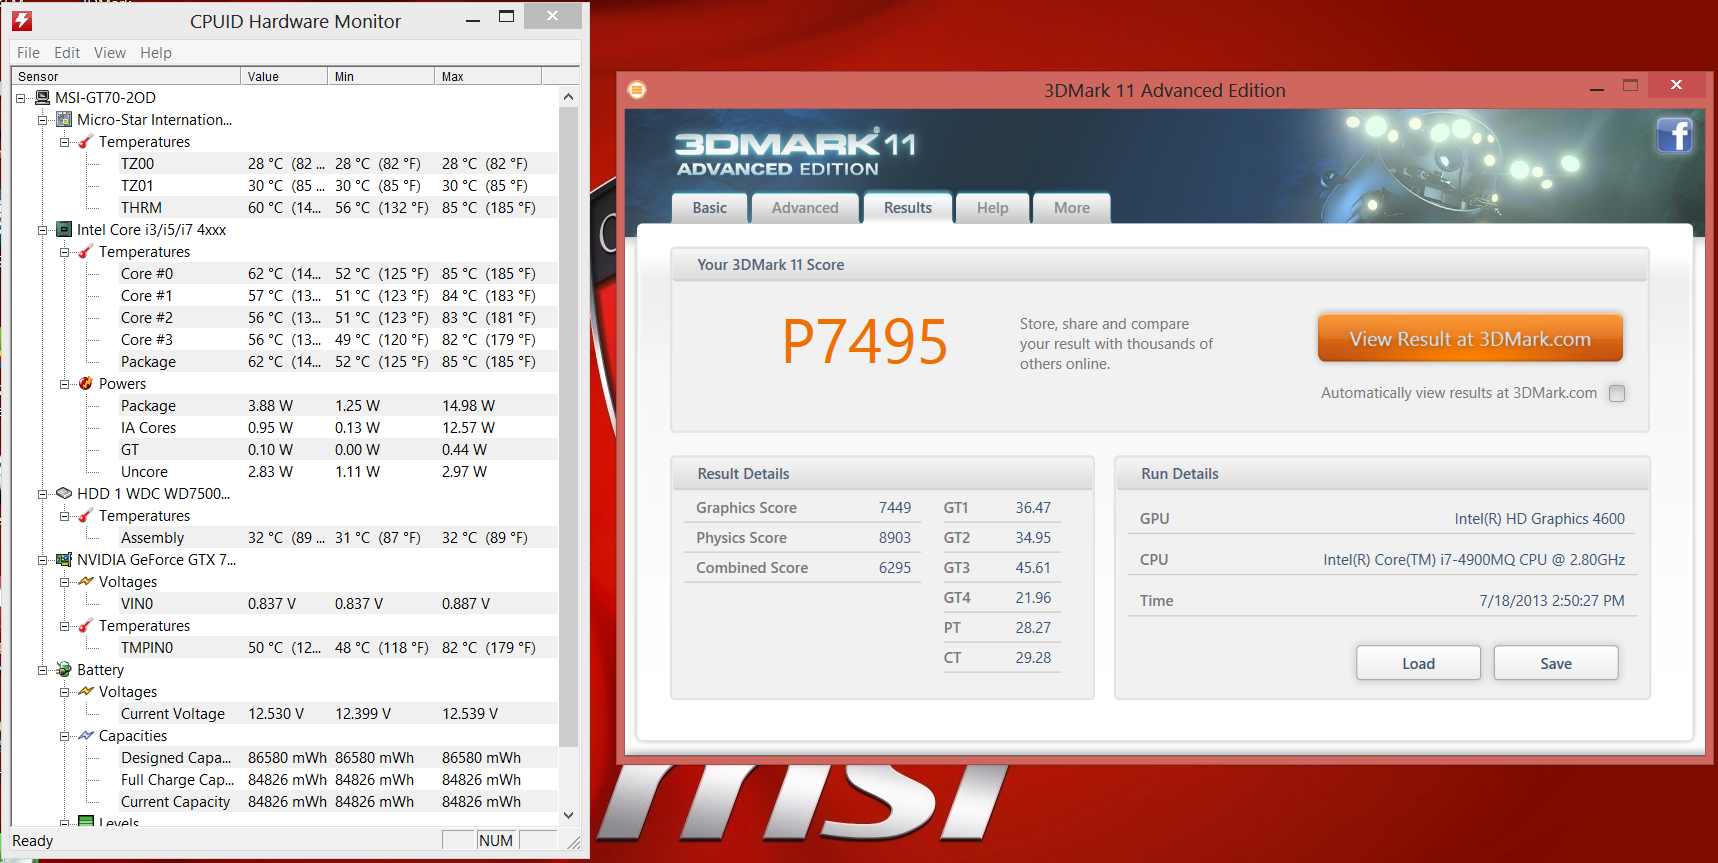Switch to the Advanced tab in 3DMark

(x=805, y=208)
